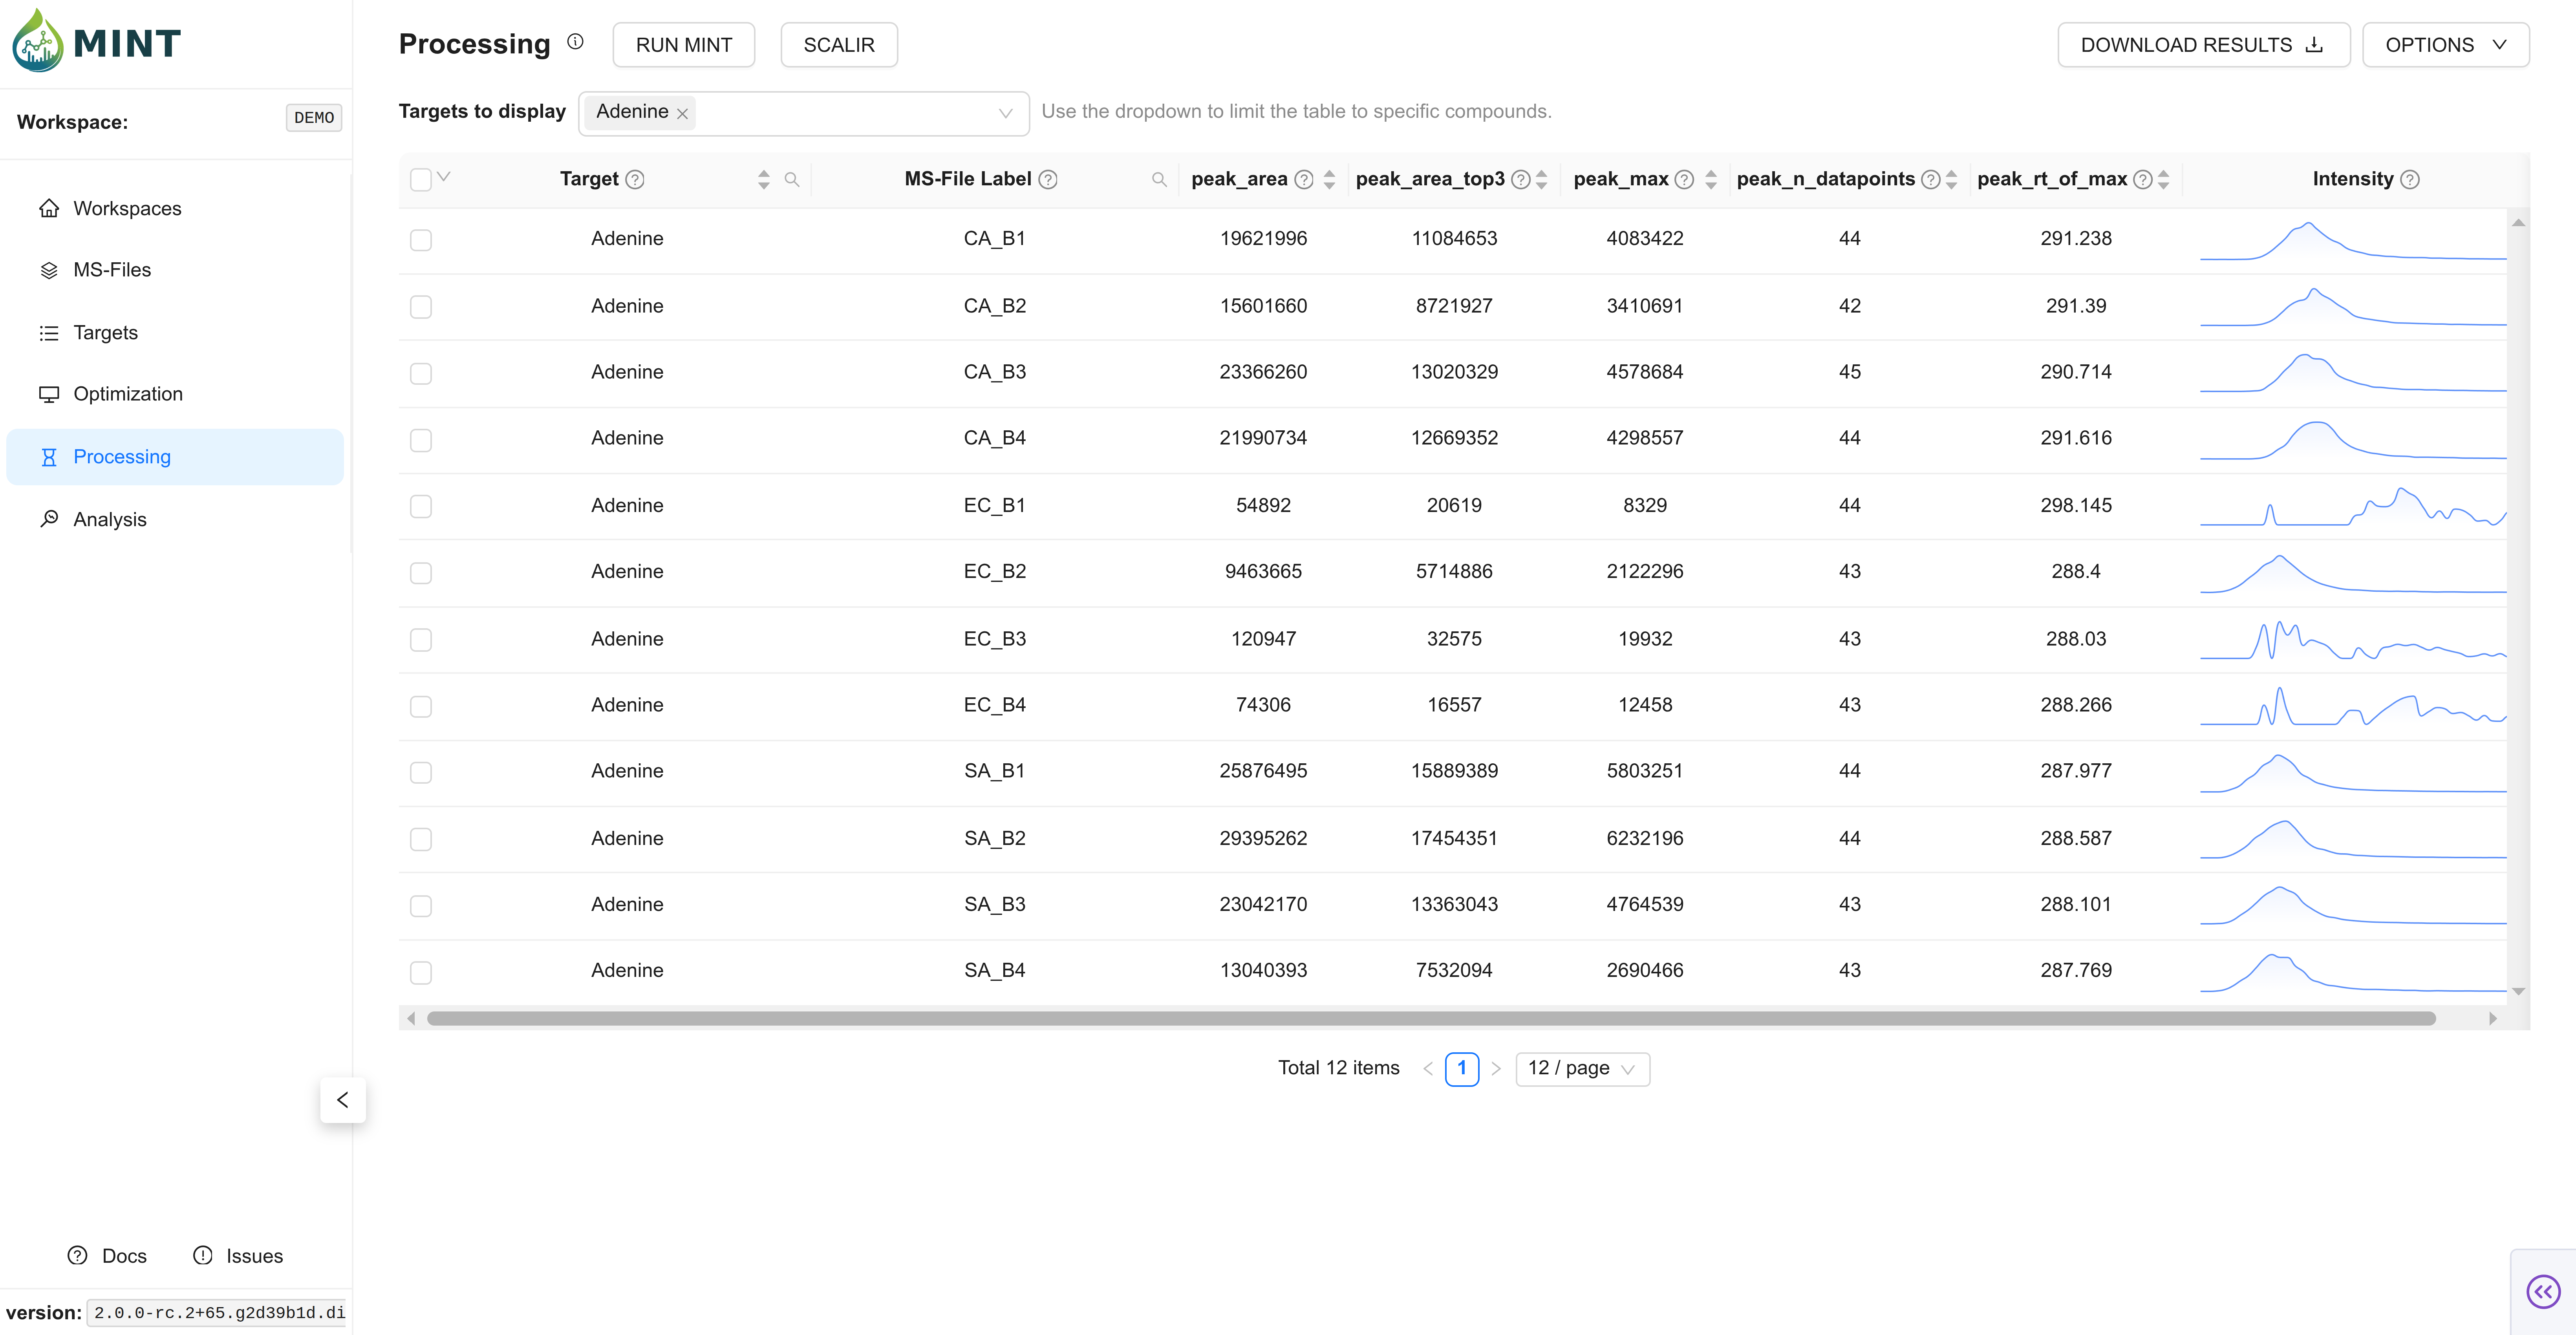Click the horizontal table scrollbar
2576x1335 pixels.
(x=1430, y=1019)
